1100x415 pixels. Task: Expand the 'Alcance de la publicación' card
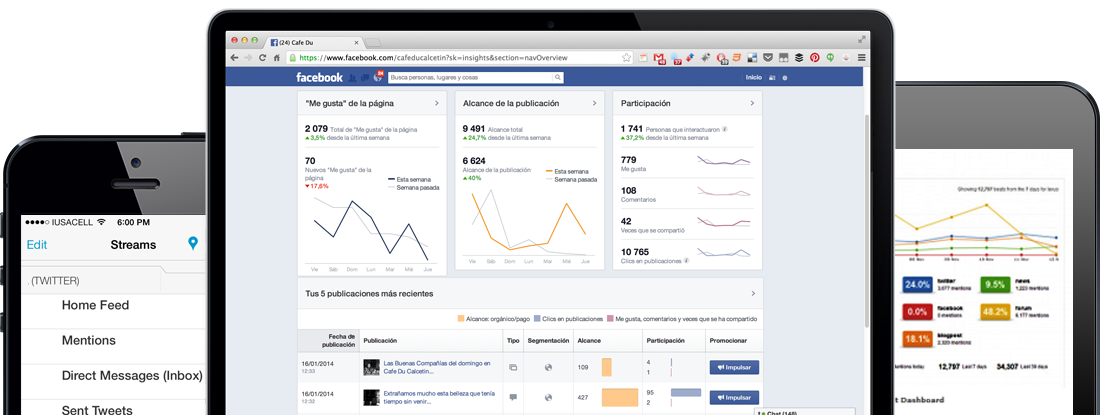coord(594,103)
